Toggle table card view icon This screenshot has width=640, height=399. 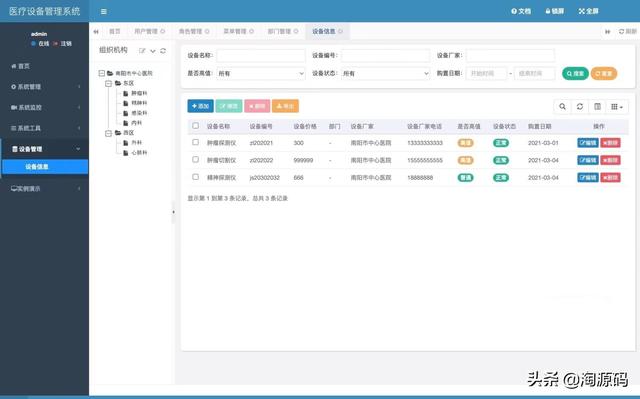coord(597,106)
